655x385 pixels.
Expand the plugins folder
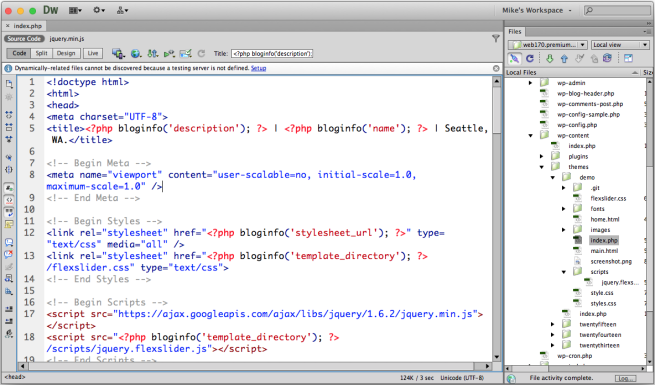tap(541, 156)
